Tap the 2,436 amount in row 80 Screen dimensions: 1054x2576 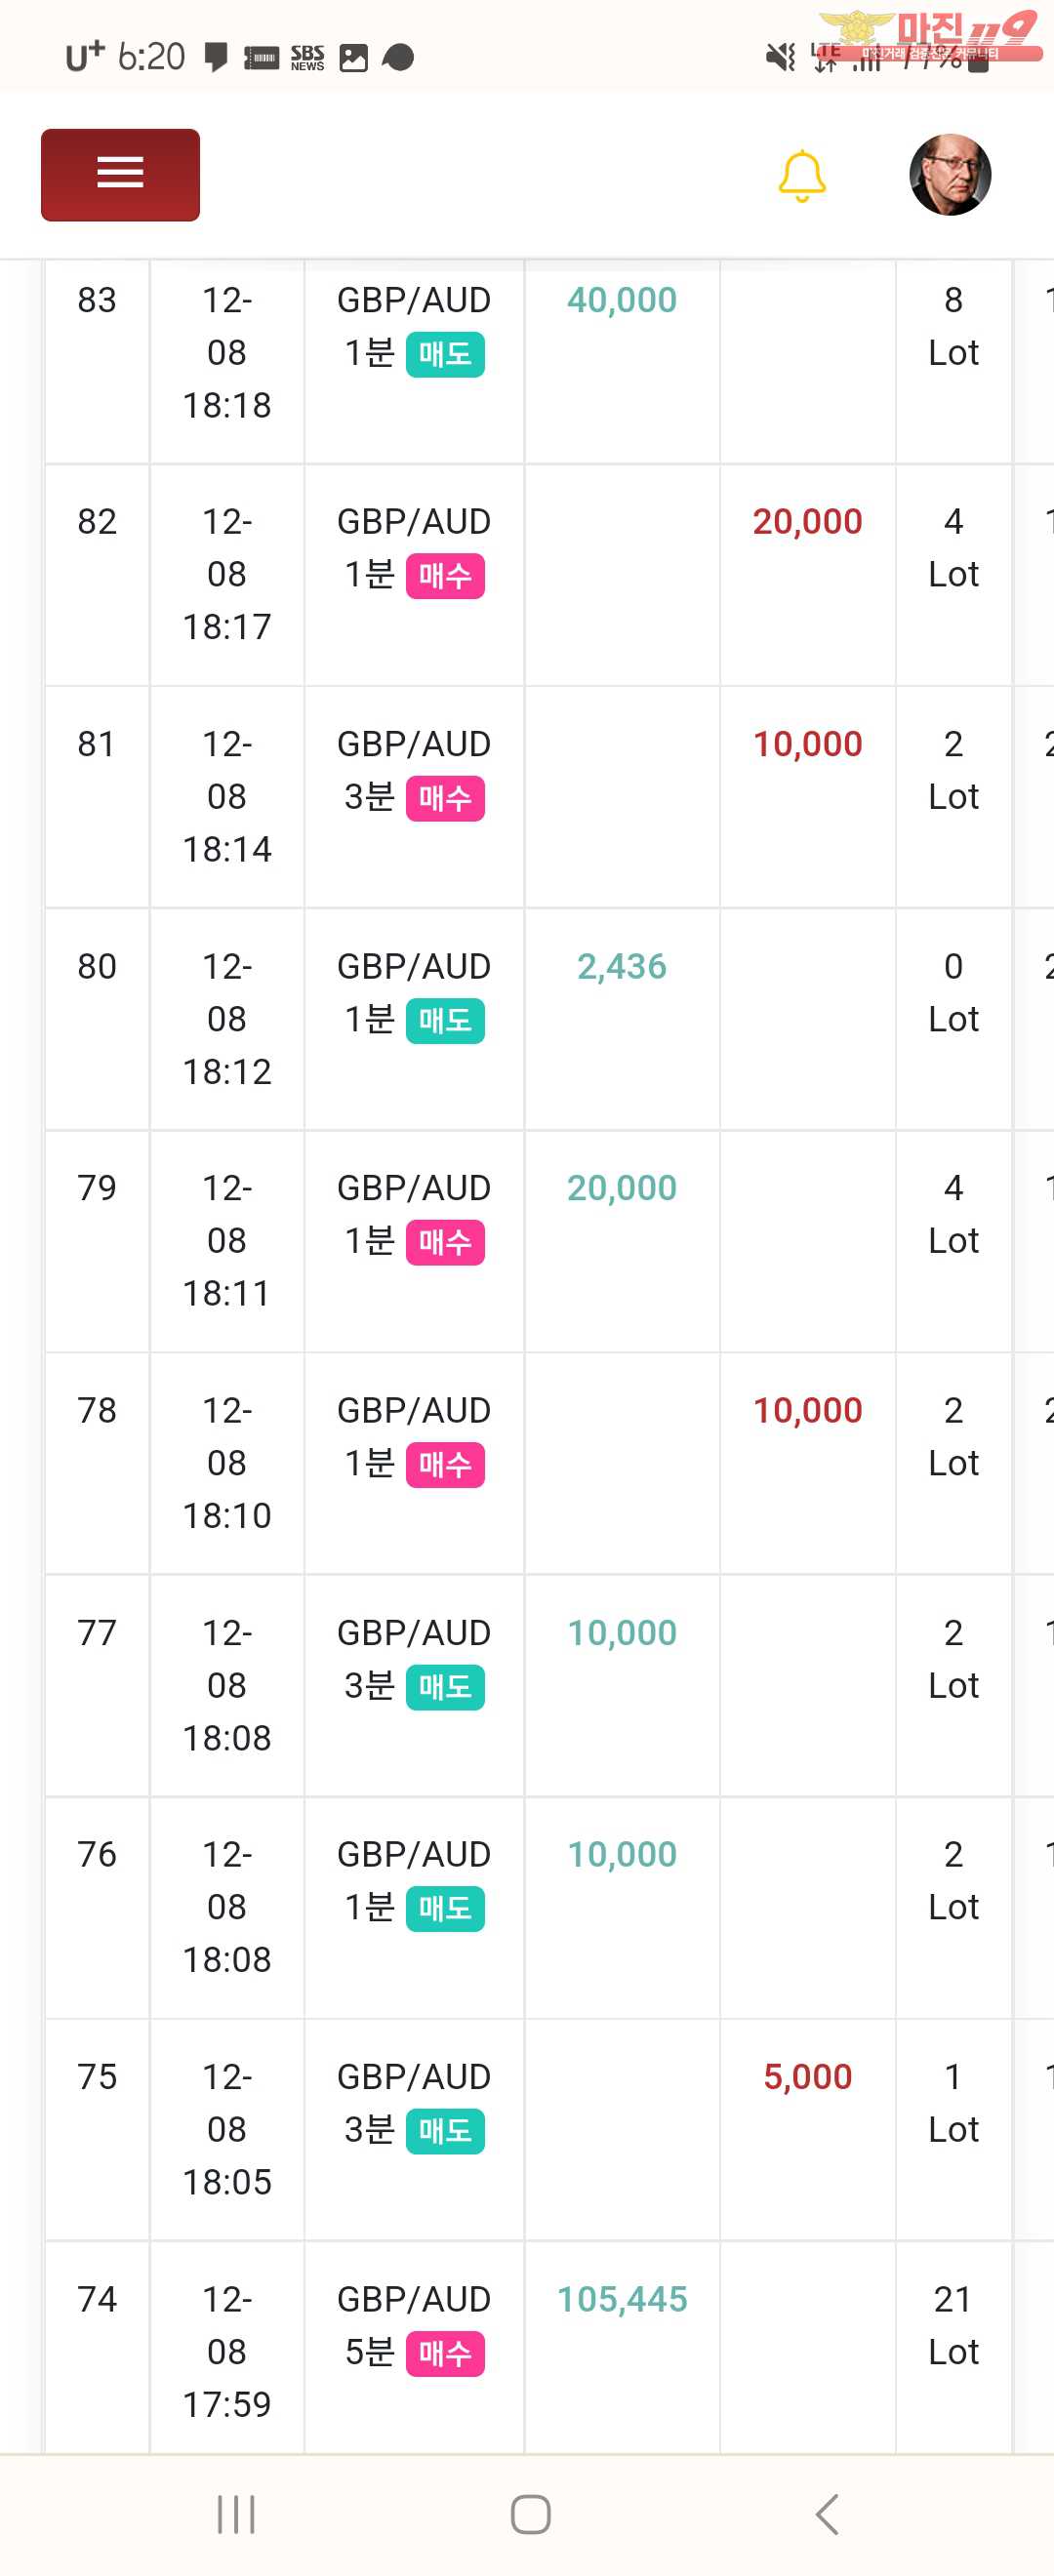click(x=622, y=966)
